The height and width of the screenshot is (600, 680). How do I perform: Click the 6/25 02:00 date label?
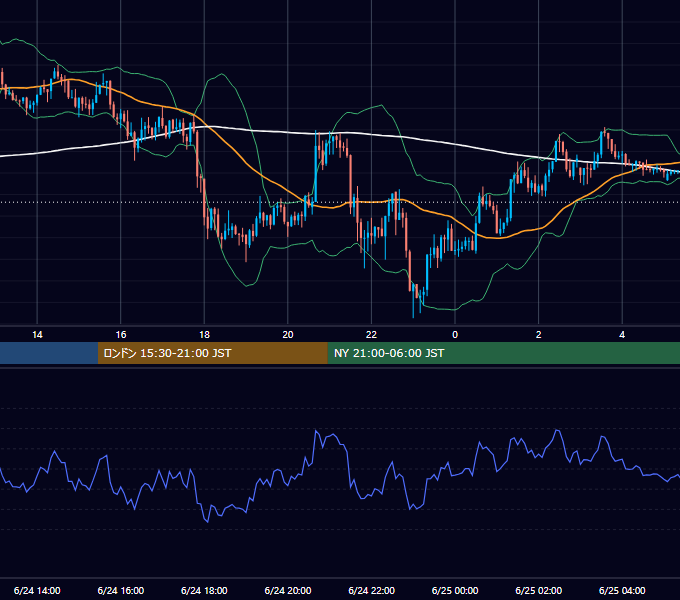[539, 590]
